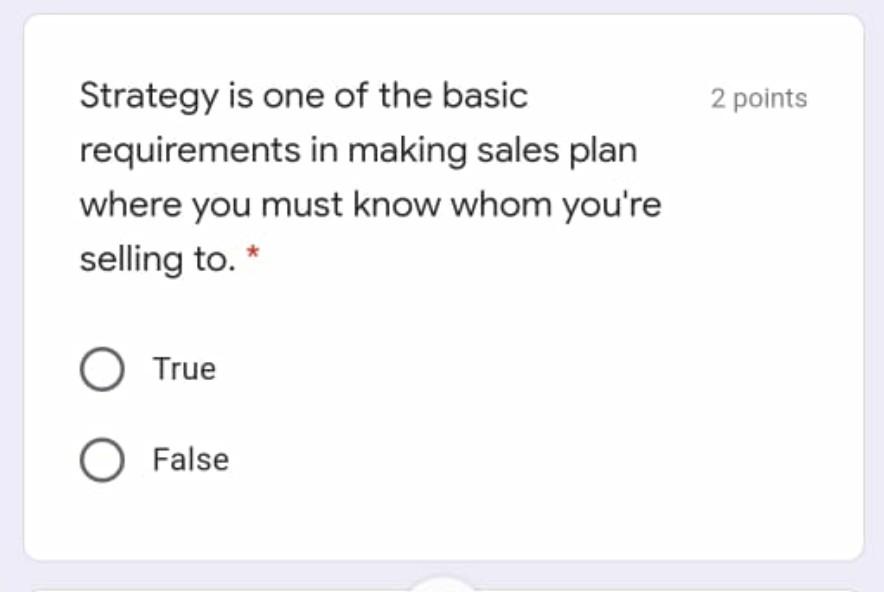Click the sales plan question heading
This screenshot has height=592, width=884.
370,150
